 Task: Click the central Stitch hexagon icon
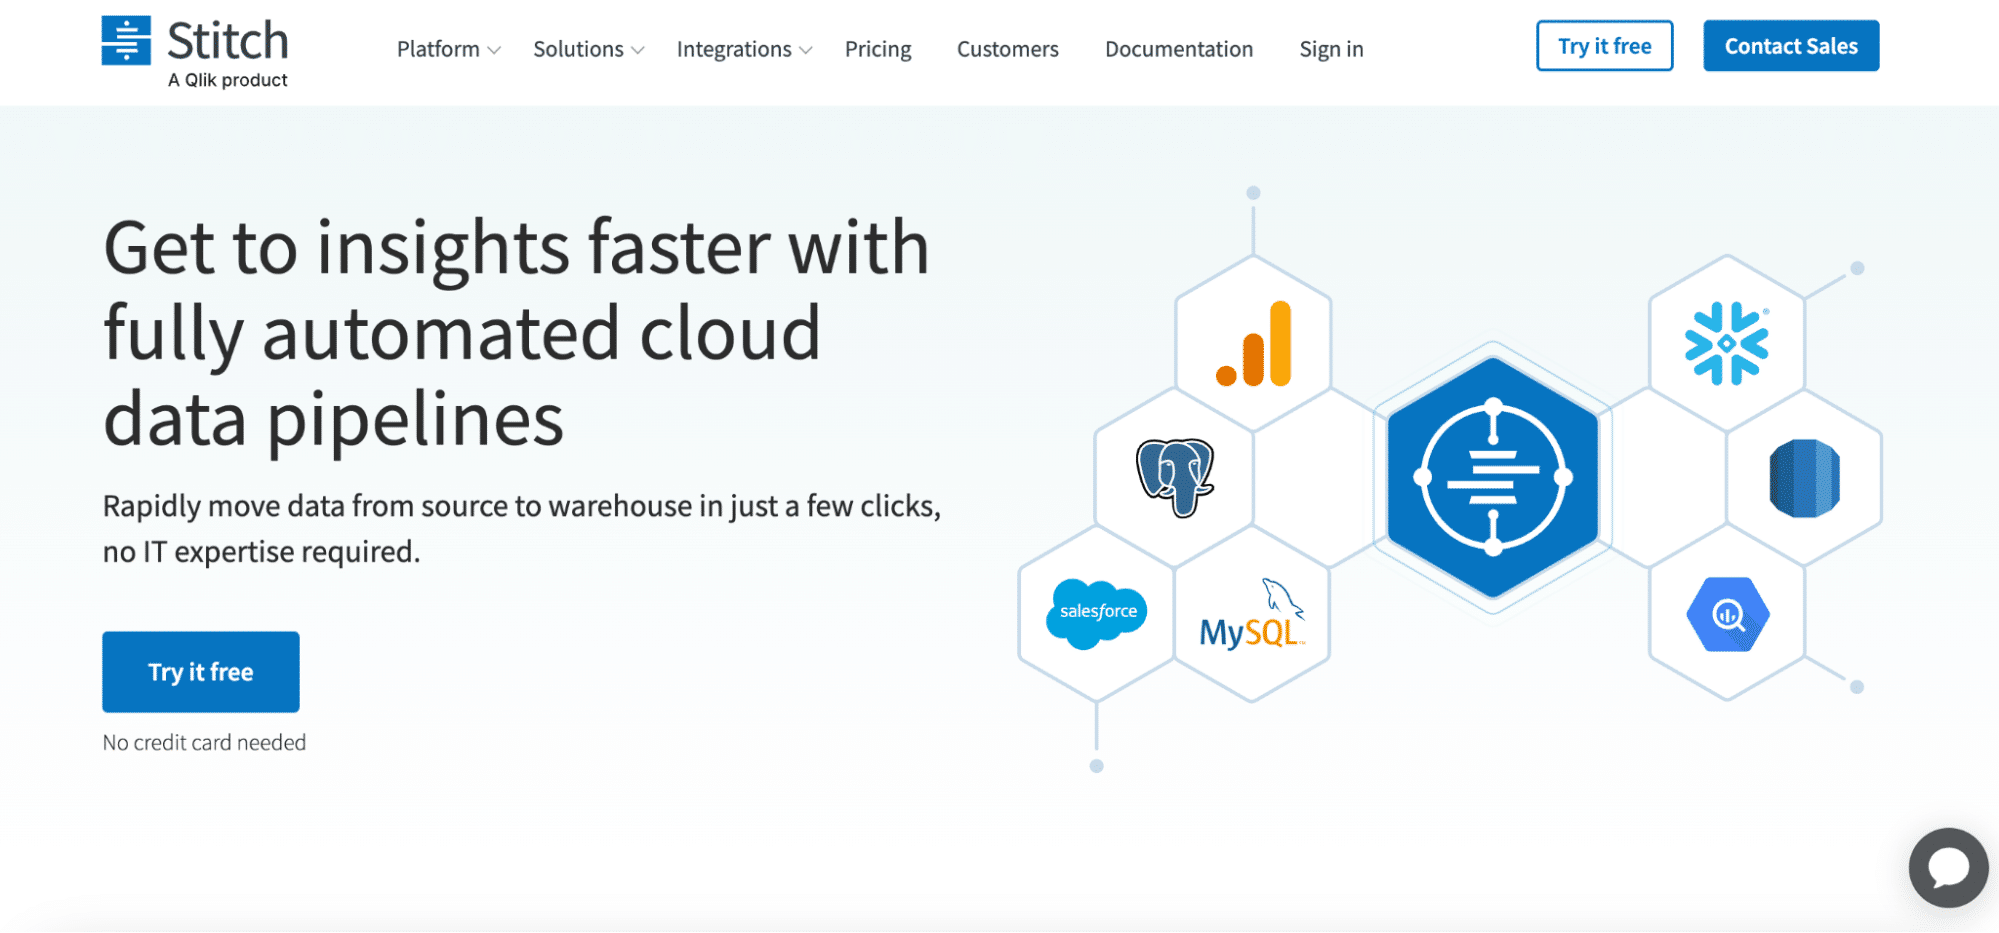(x=1493, y=477)
